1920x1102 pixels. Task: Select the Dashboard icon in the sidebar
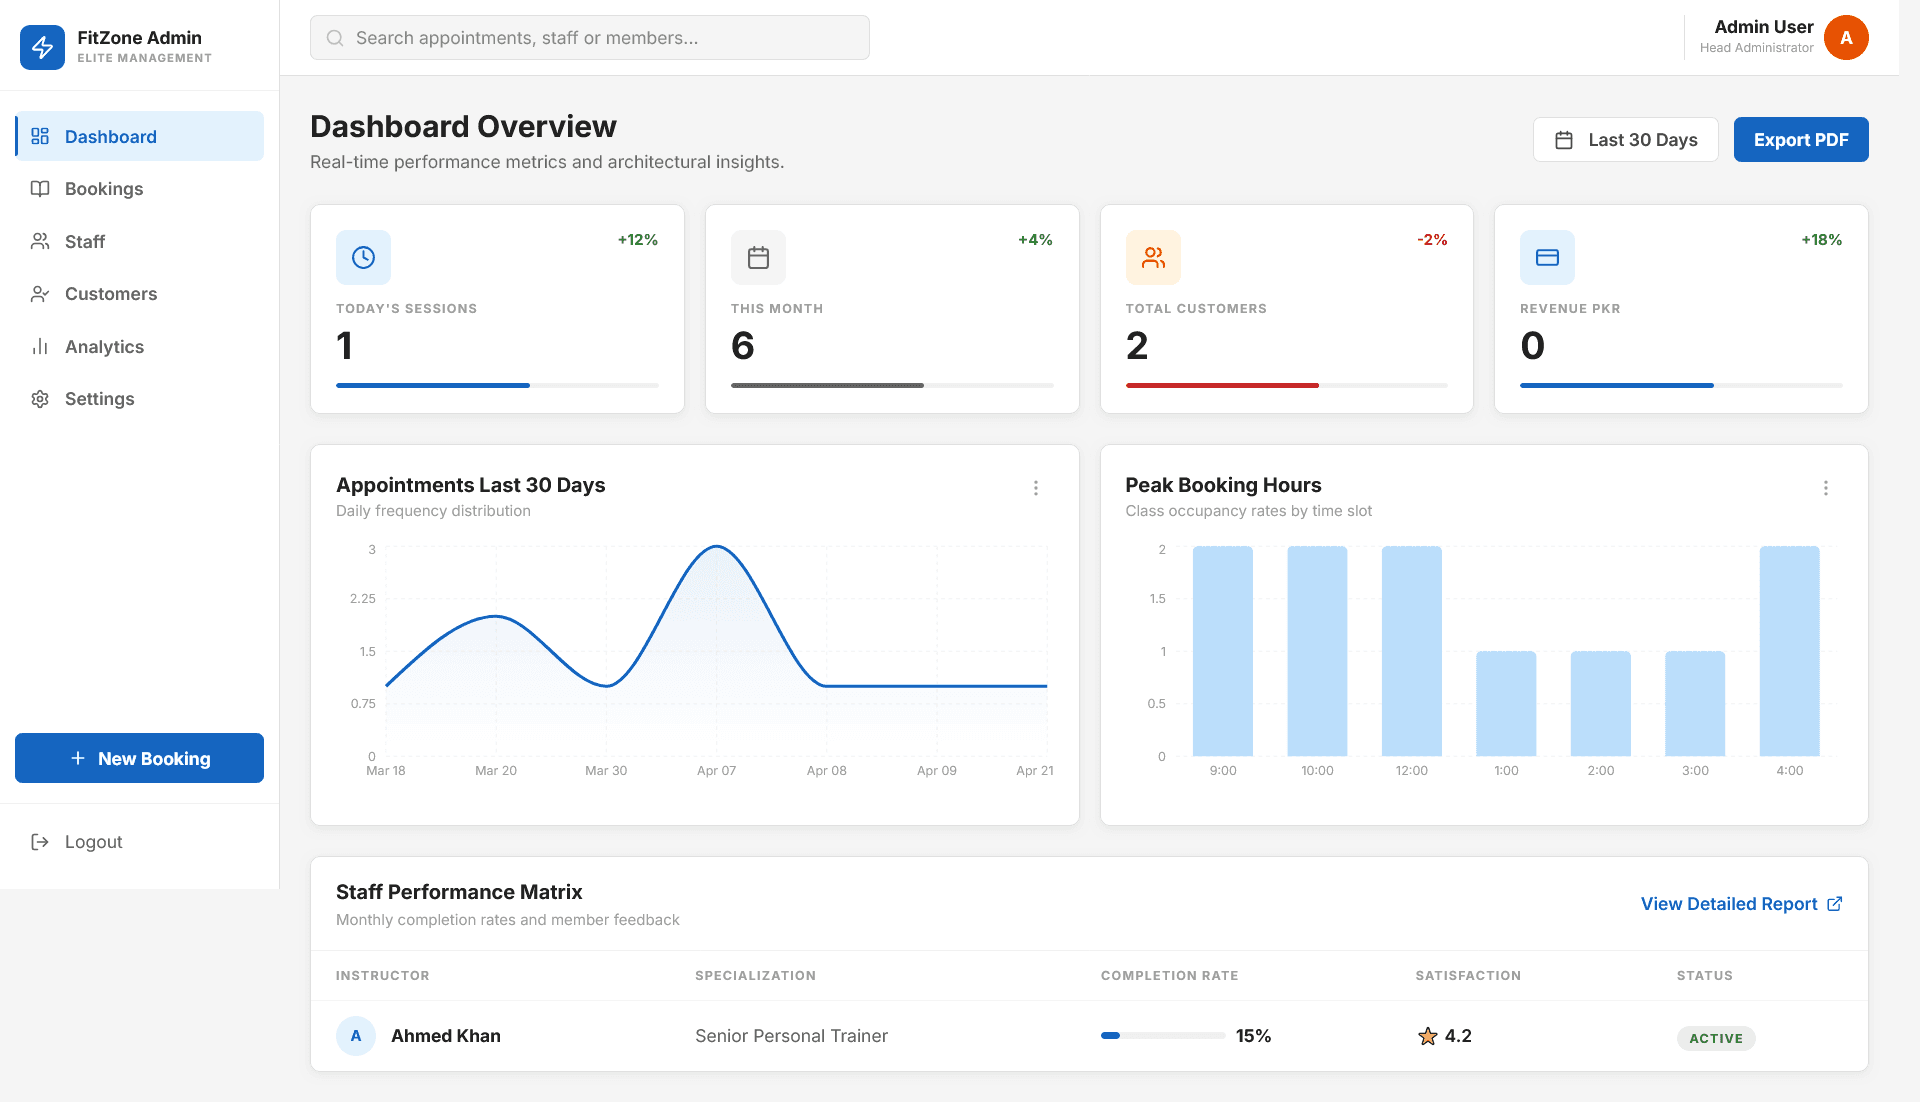coord(40,136)
